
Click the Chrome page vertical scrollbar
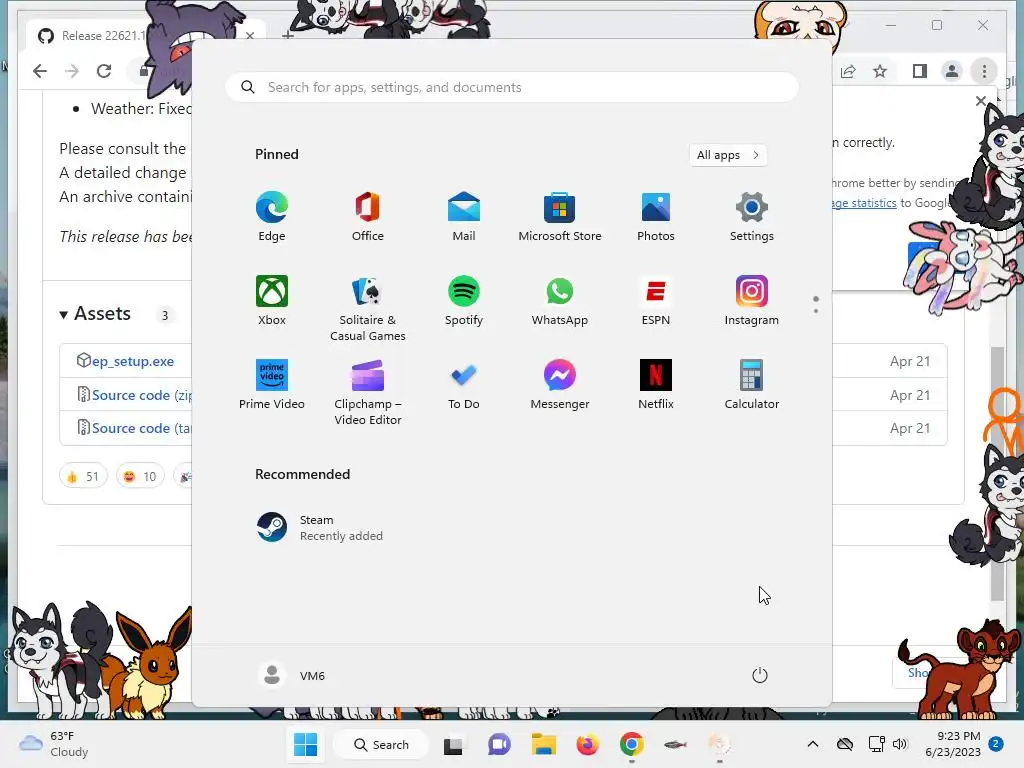click(997, 473)
